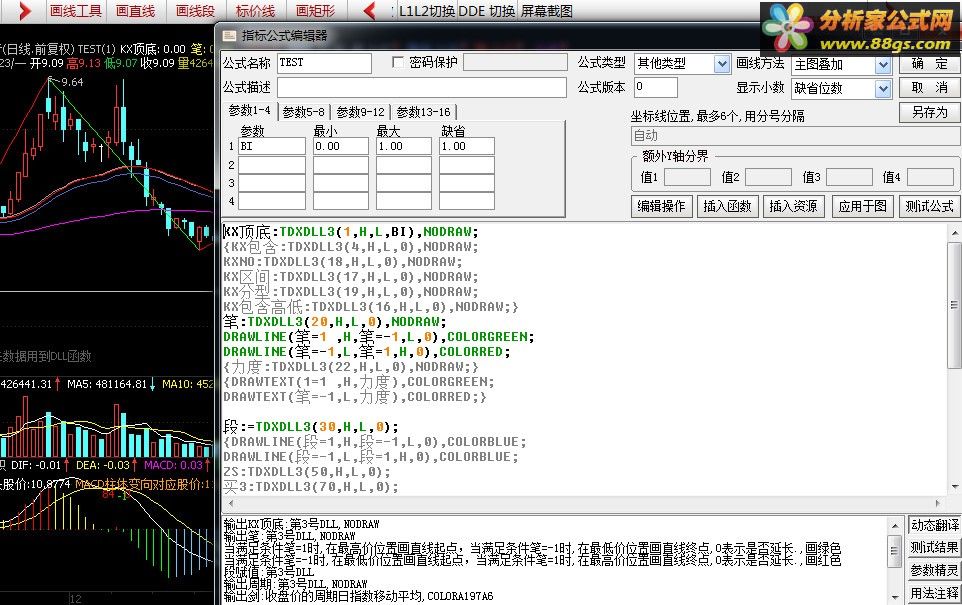Click the password input field
Screen dimensions: 962x605
[515, 62]
